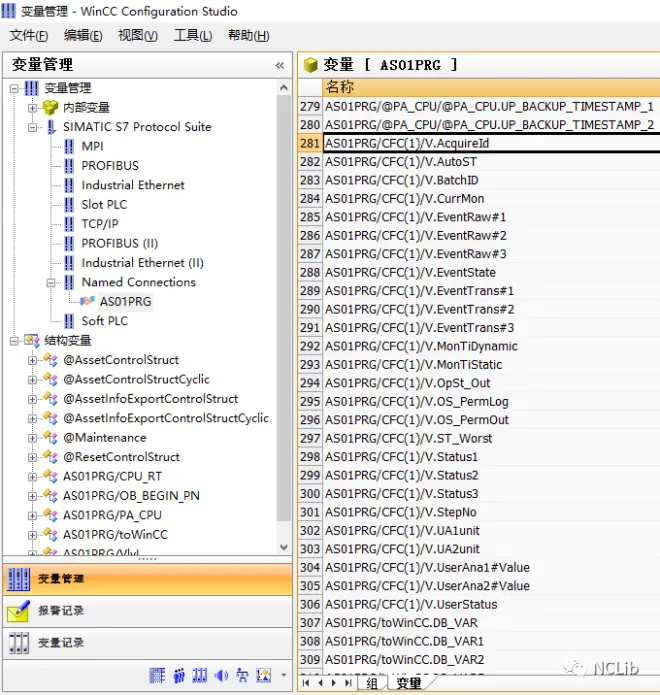
Task: Select the MPI channel unit icon
Action: point(69,146)
